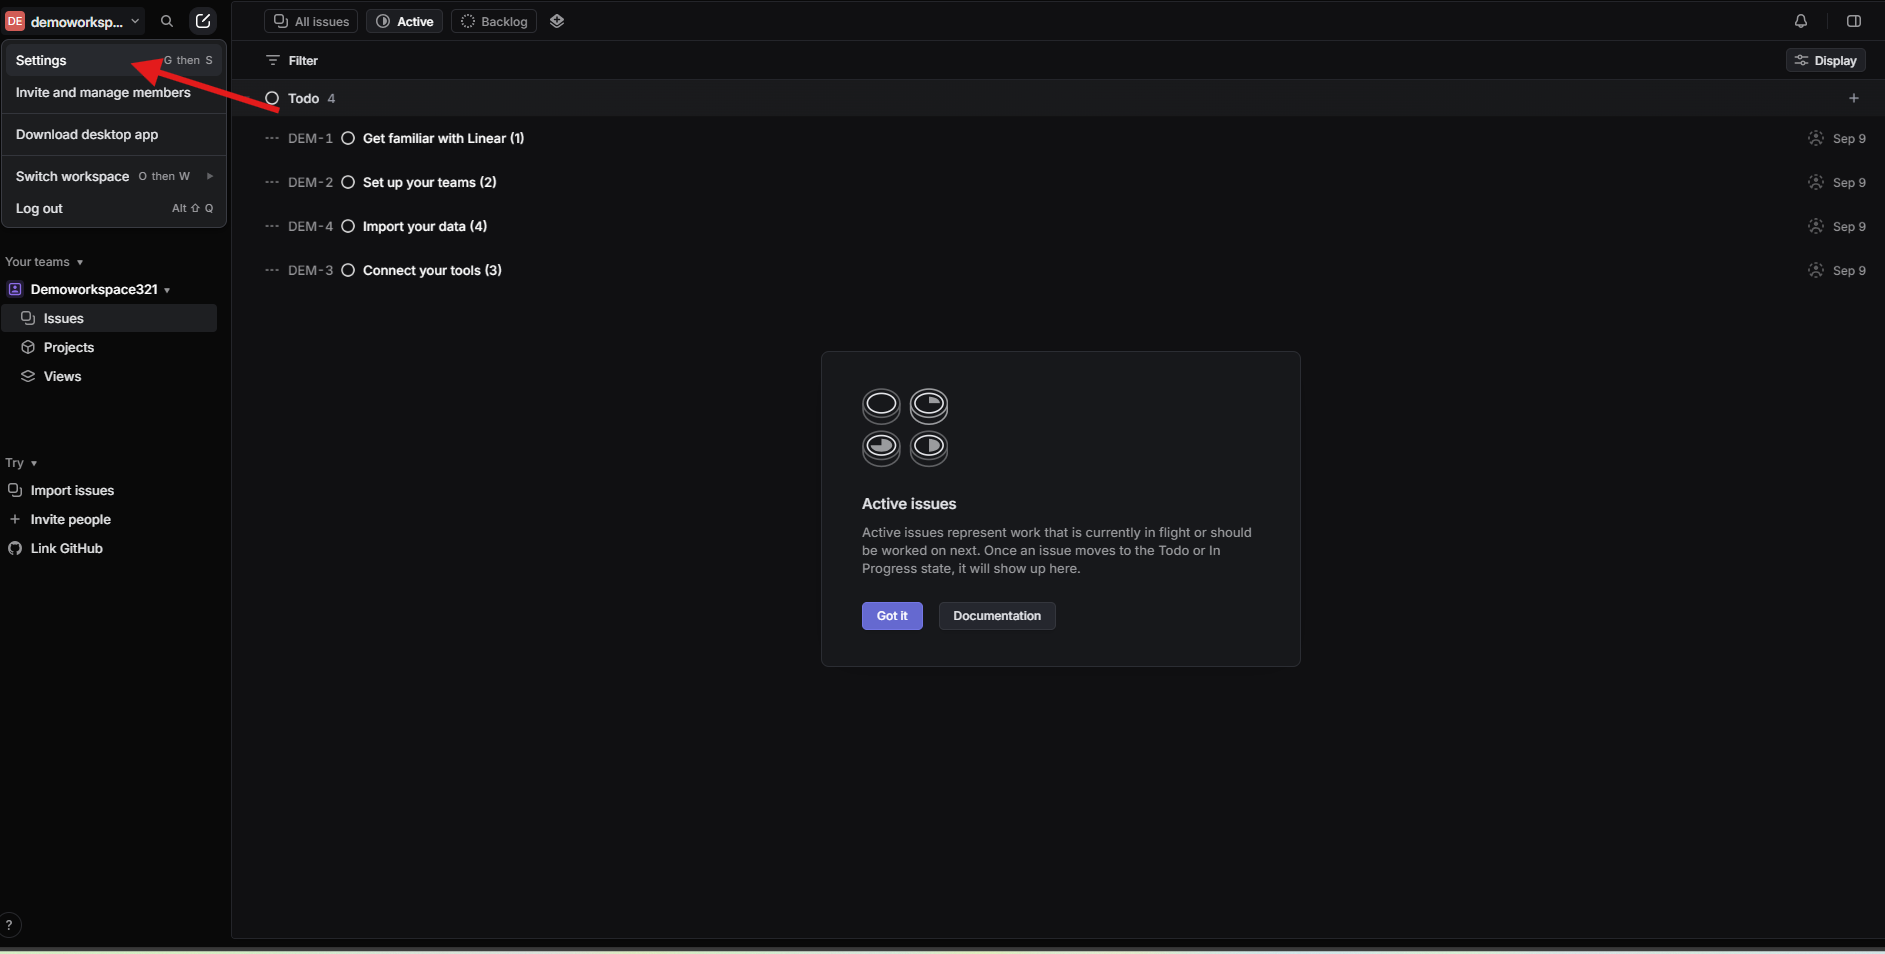Select Settings from the workspace menu
The height and width of the screenshot is (954, 1885).
(x=42, y=60)
